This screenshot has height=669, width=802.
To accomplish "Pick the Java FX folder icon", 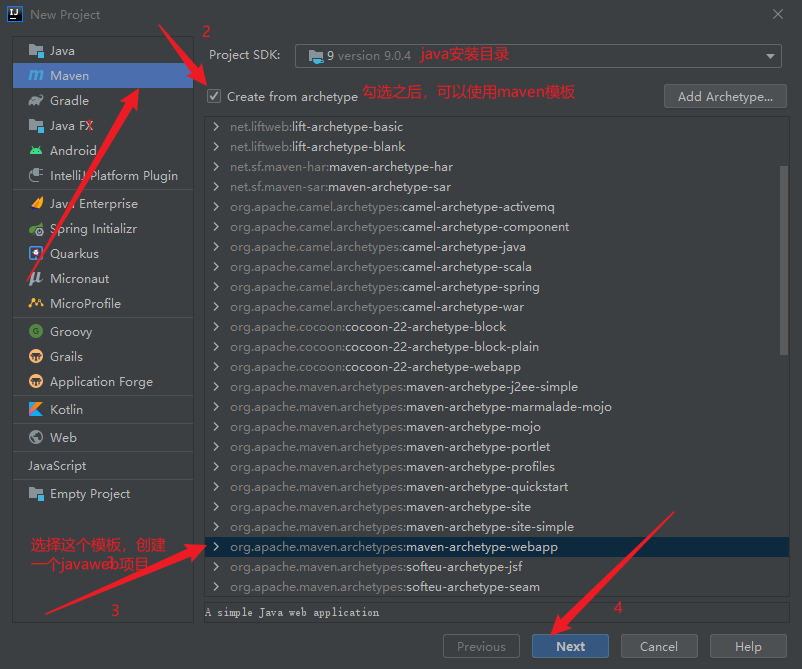I will [x=36, y=125].
